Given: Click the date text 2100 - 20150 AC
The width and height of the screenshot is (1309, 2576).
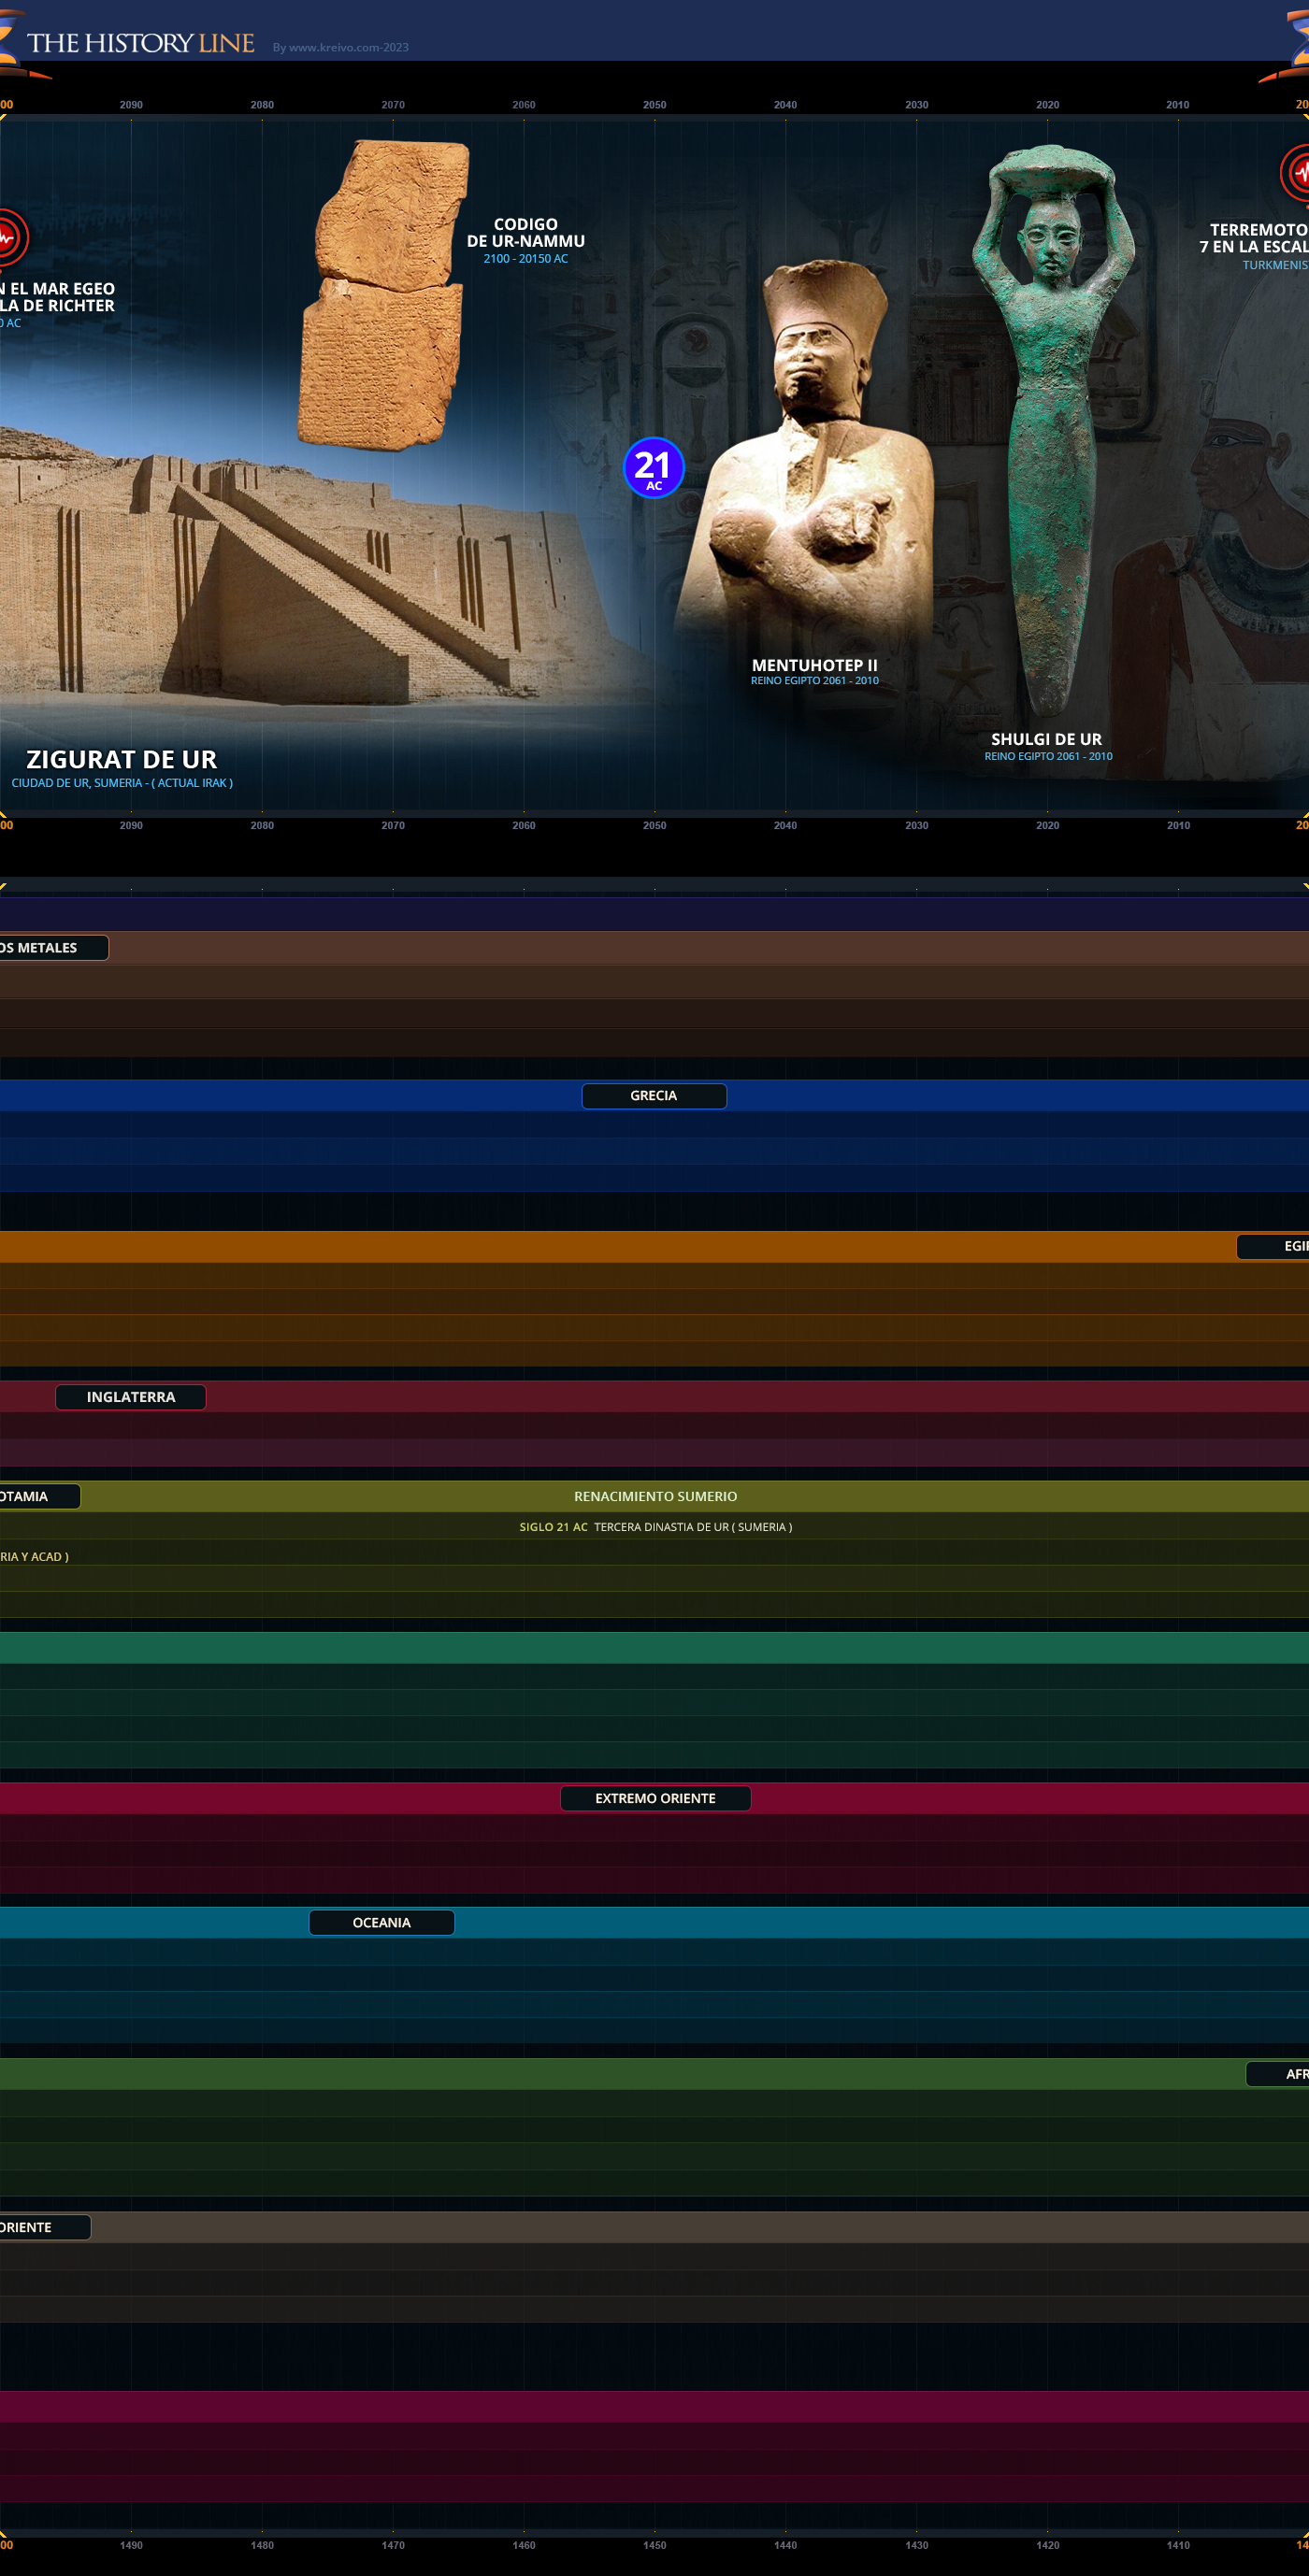Looking at the screenshot, I should (x=526, y=259).
